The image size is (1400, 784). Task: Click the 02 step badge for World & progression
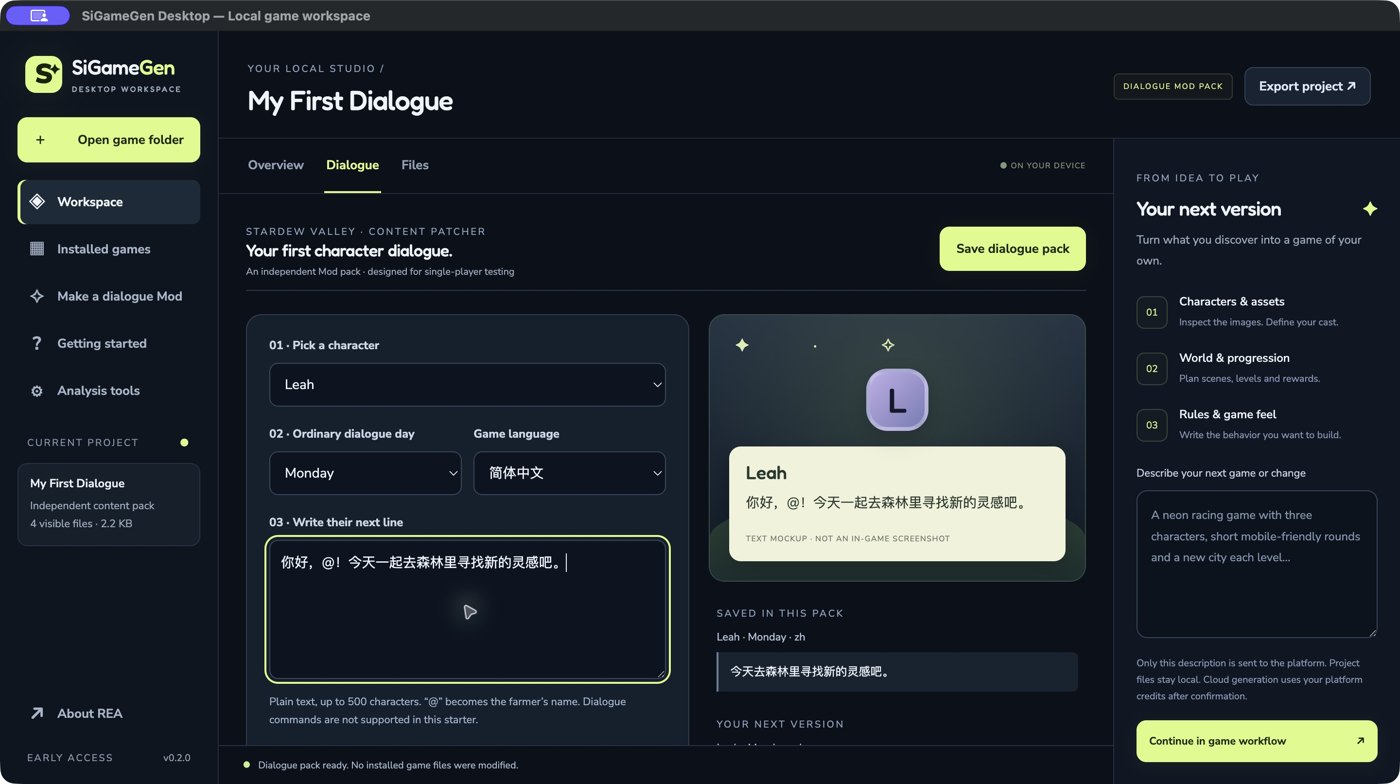click(x=1152, y=368)
